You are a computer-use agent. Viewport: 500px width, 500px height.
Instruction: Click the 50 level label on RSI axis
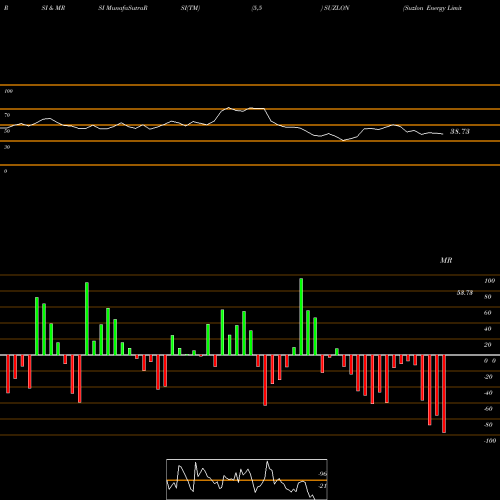[x=7, y=131]
